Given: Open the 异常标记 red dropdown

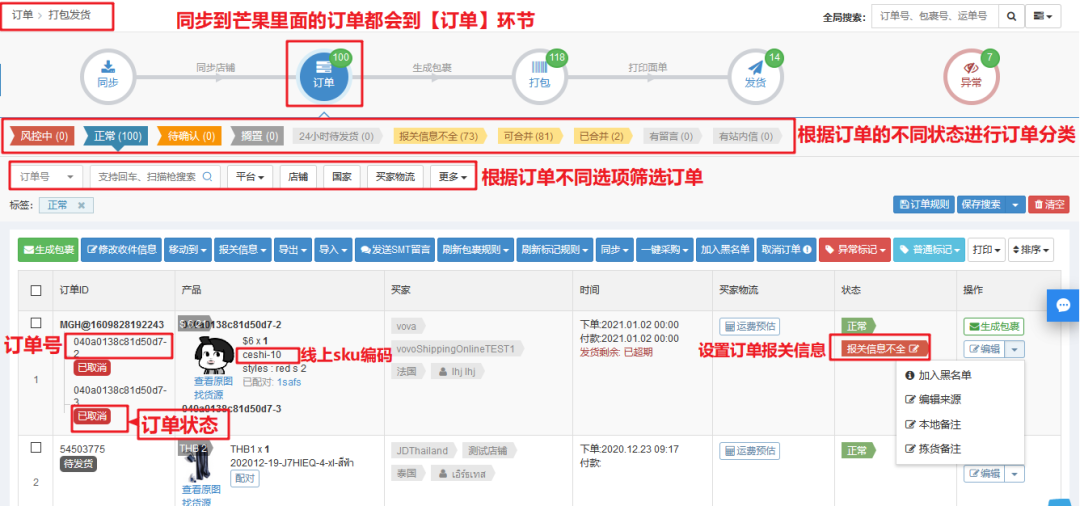Looking at the screenshot, I should click(855, 250).
